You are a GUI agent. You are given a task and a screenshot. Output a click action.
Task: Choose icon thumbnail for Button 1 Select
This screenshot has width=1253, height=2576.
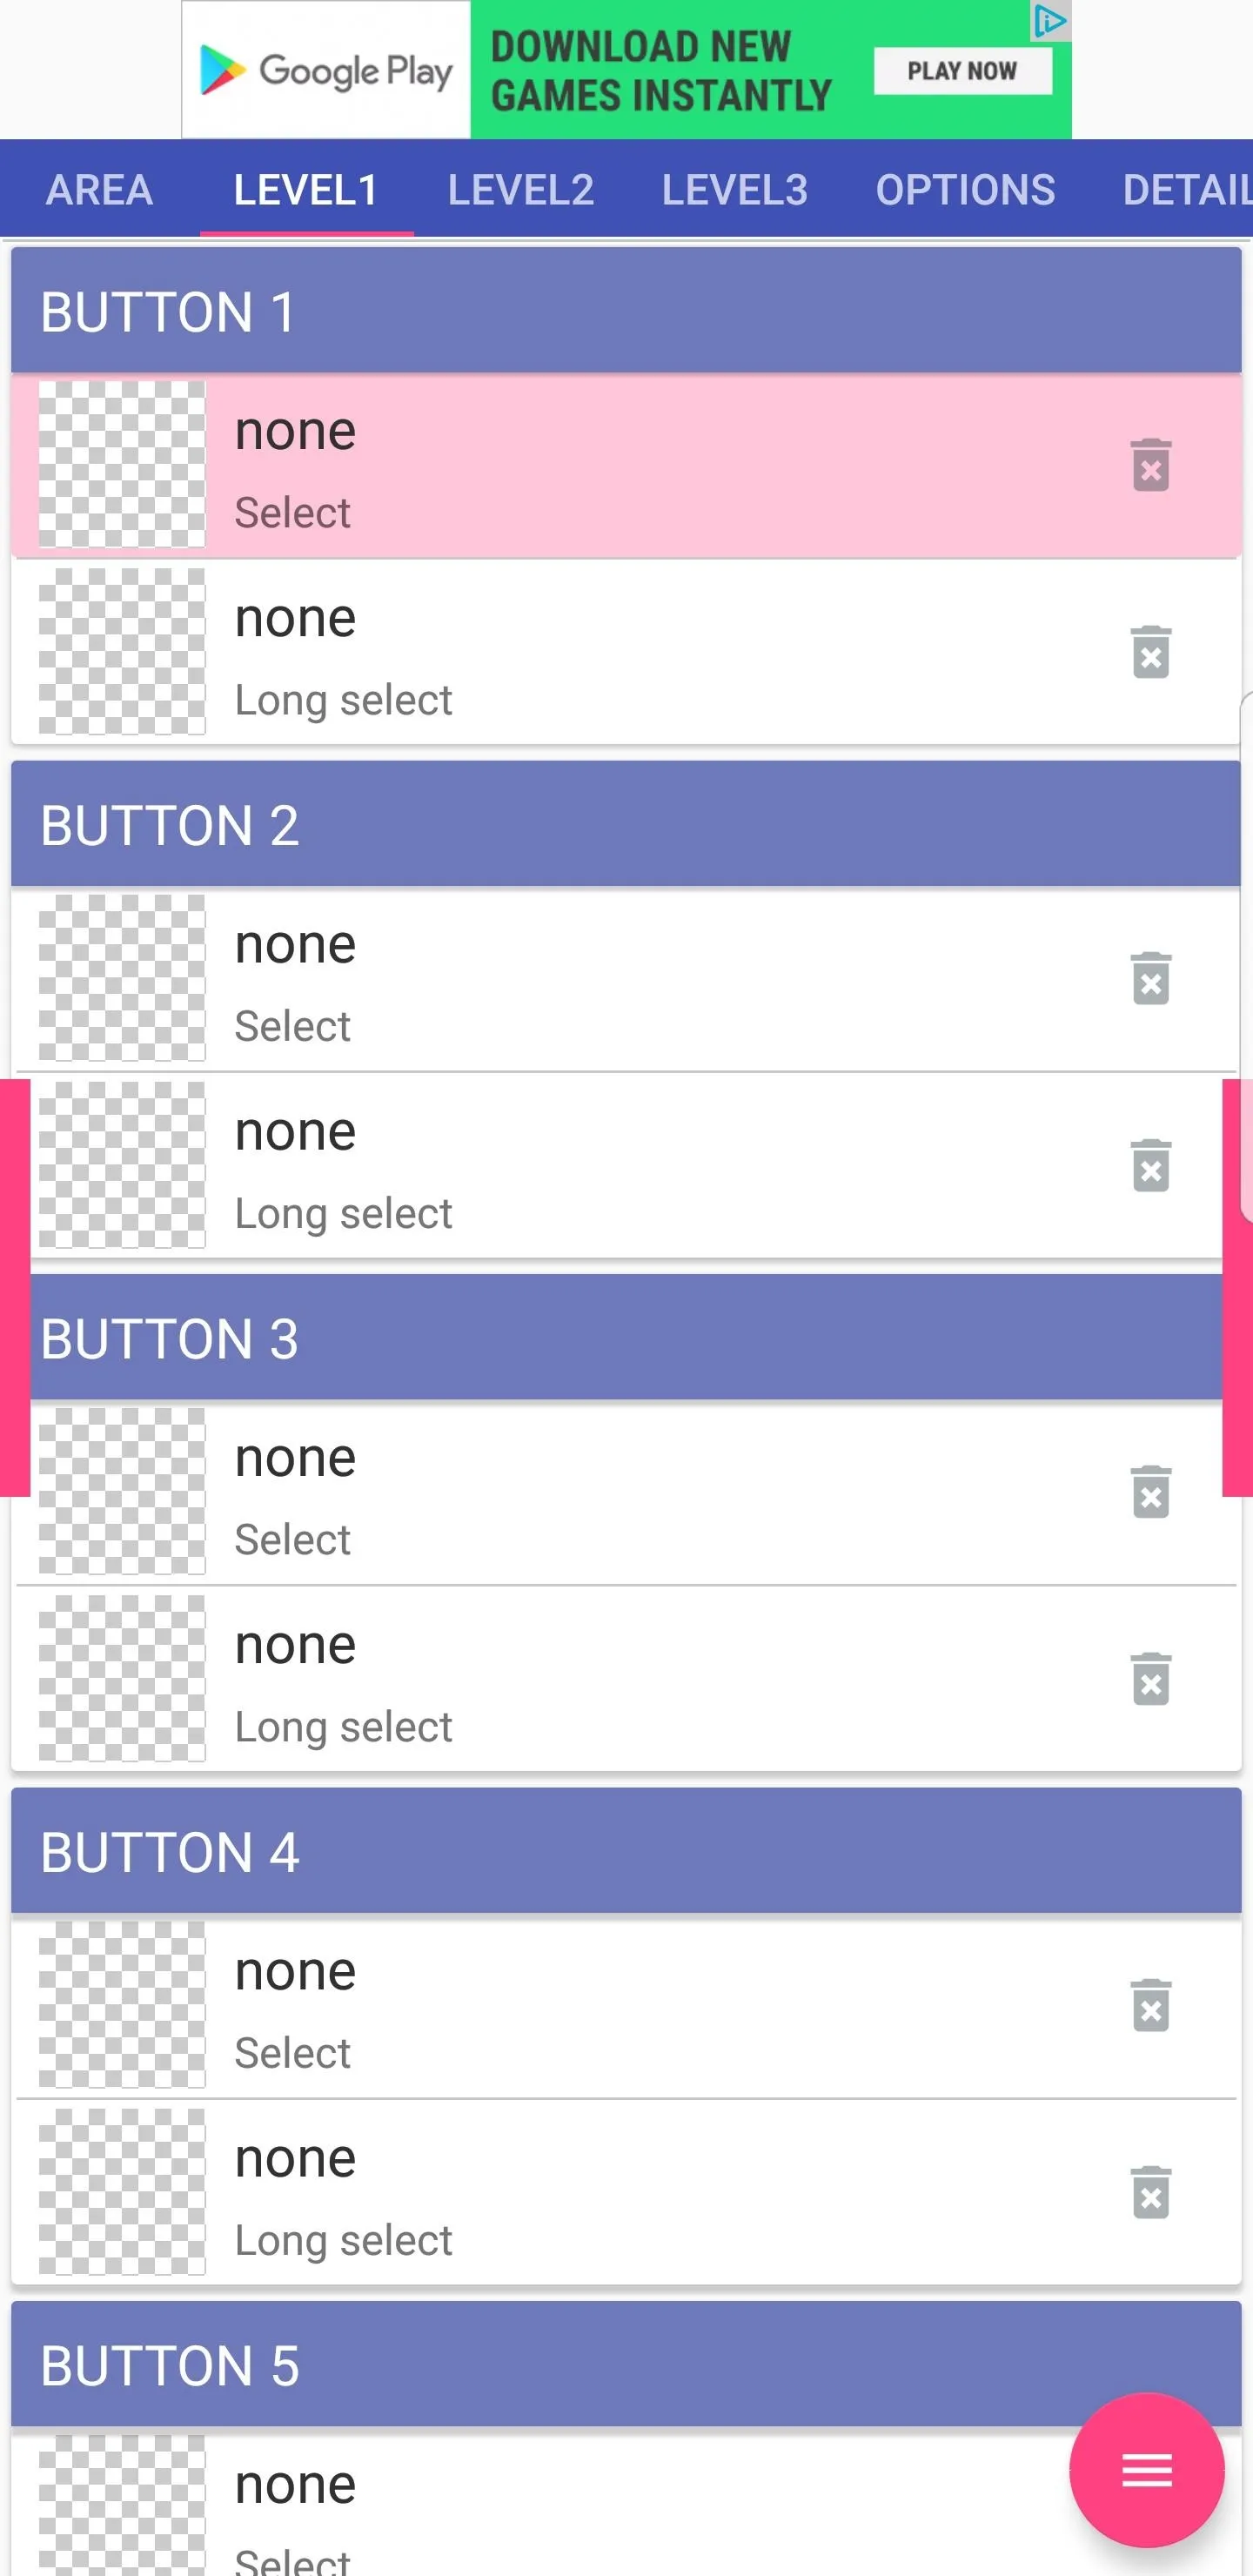(x=122, y=464)
